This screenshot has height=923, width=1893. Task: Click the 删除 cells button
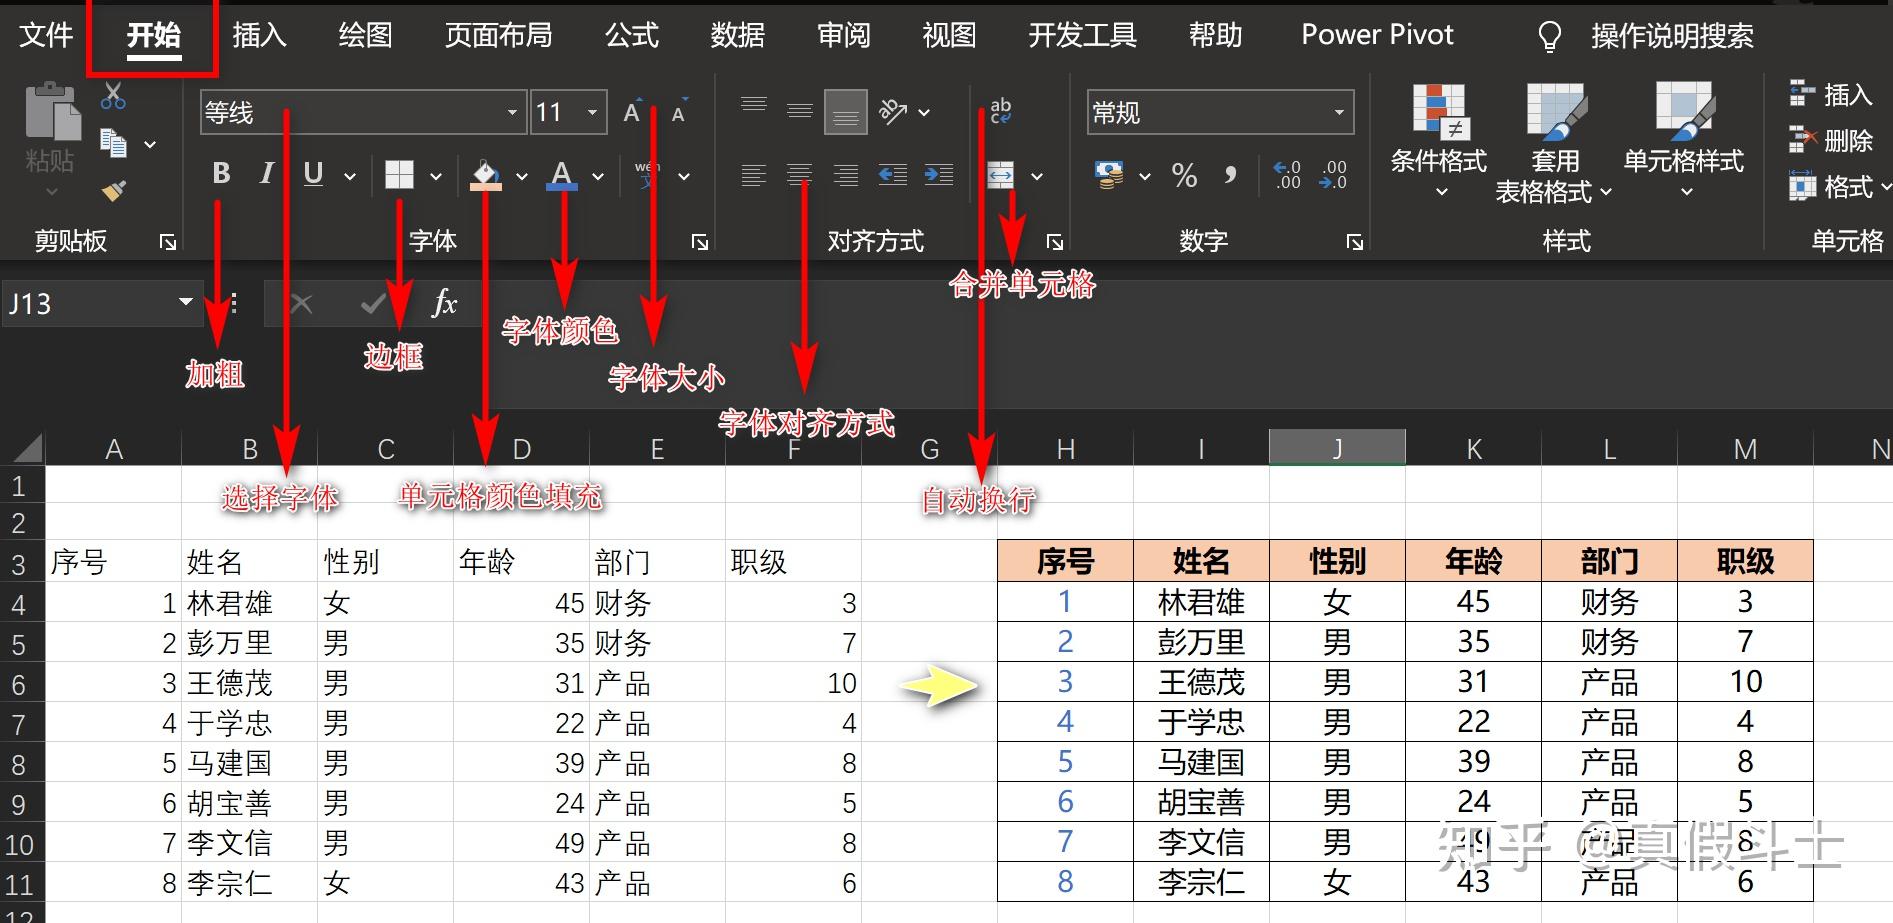pos(1830,140)
